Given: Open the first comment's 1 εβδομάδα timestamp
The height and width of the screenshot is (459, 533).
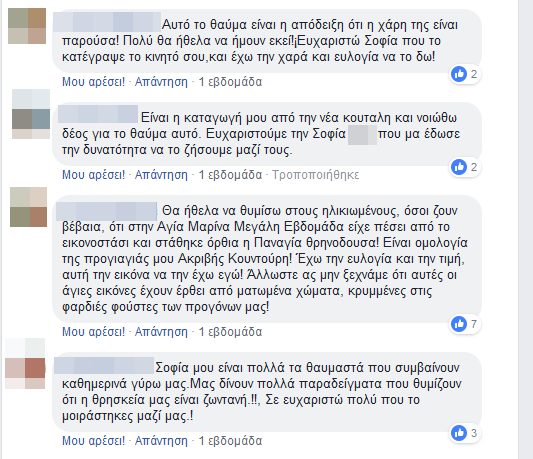Looking at the screenshot, I should pos(230,82).
